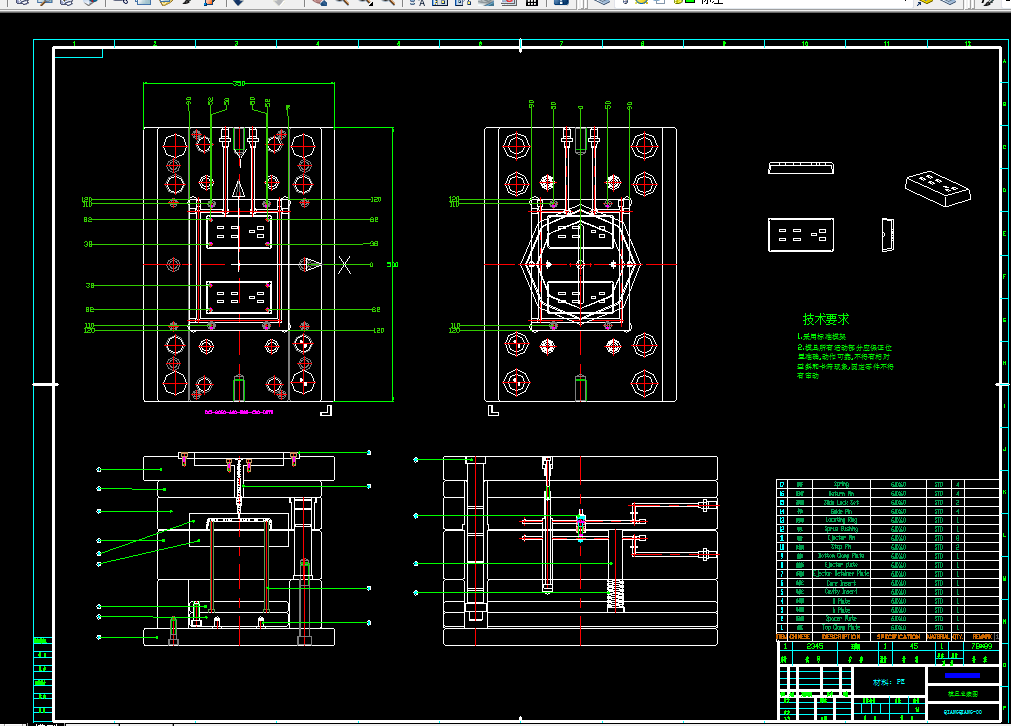Select the Return Pin description cell
Screen dimensions: 1011x726
click(x=841, y=493)
